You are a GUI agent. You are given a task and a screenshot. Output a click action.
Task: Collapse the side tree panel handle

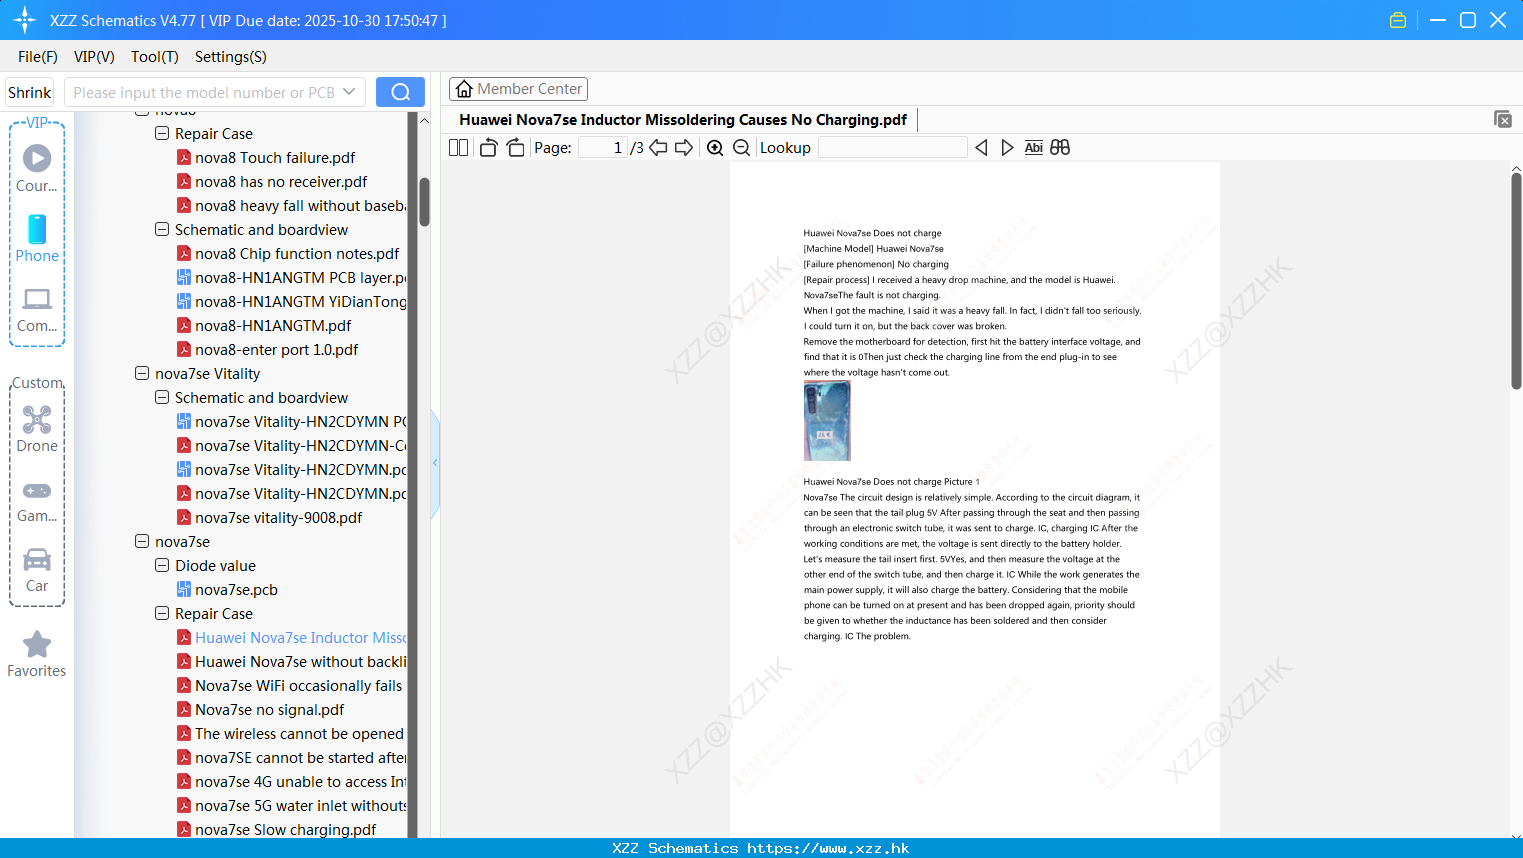435,463
